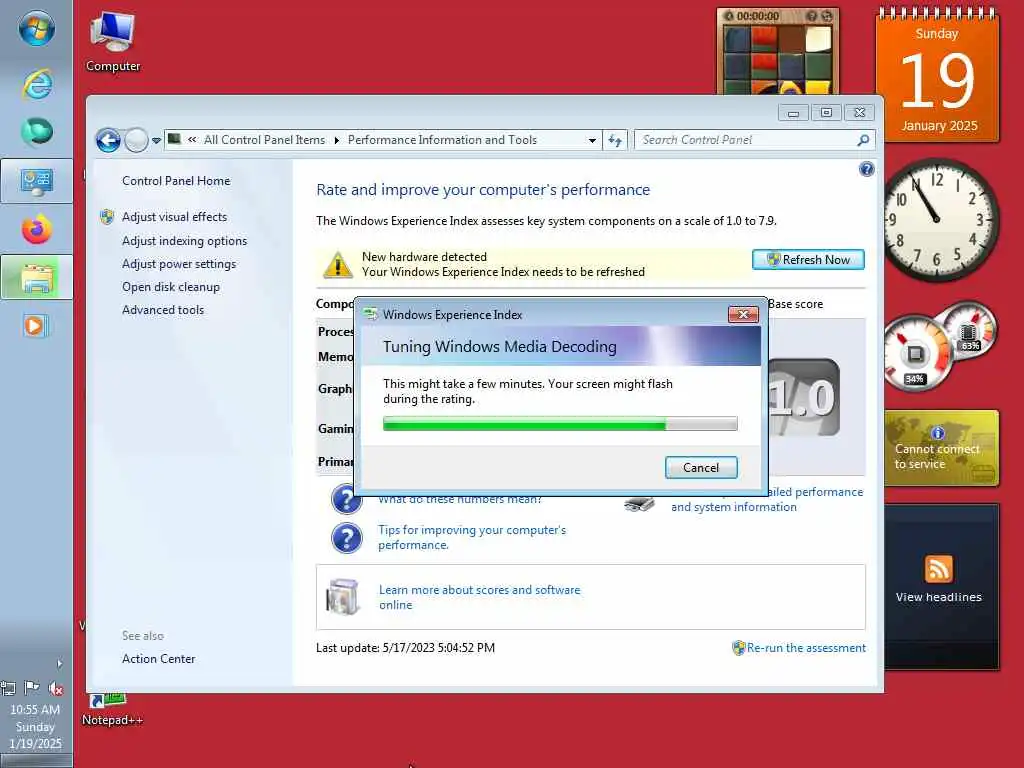Expand the address bar history dropdown

click(x=592, y=140)
